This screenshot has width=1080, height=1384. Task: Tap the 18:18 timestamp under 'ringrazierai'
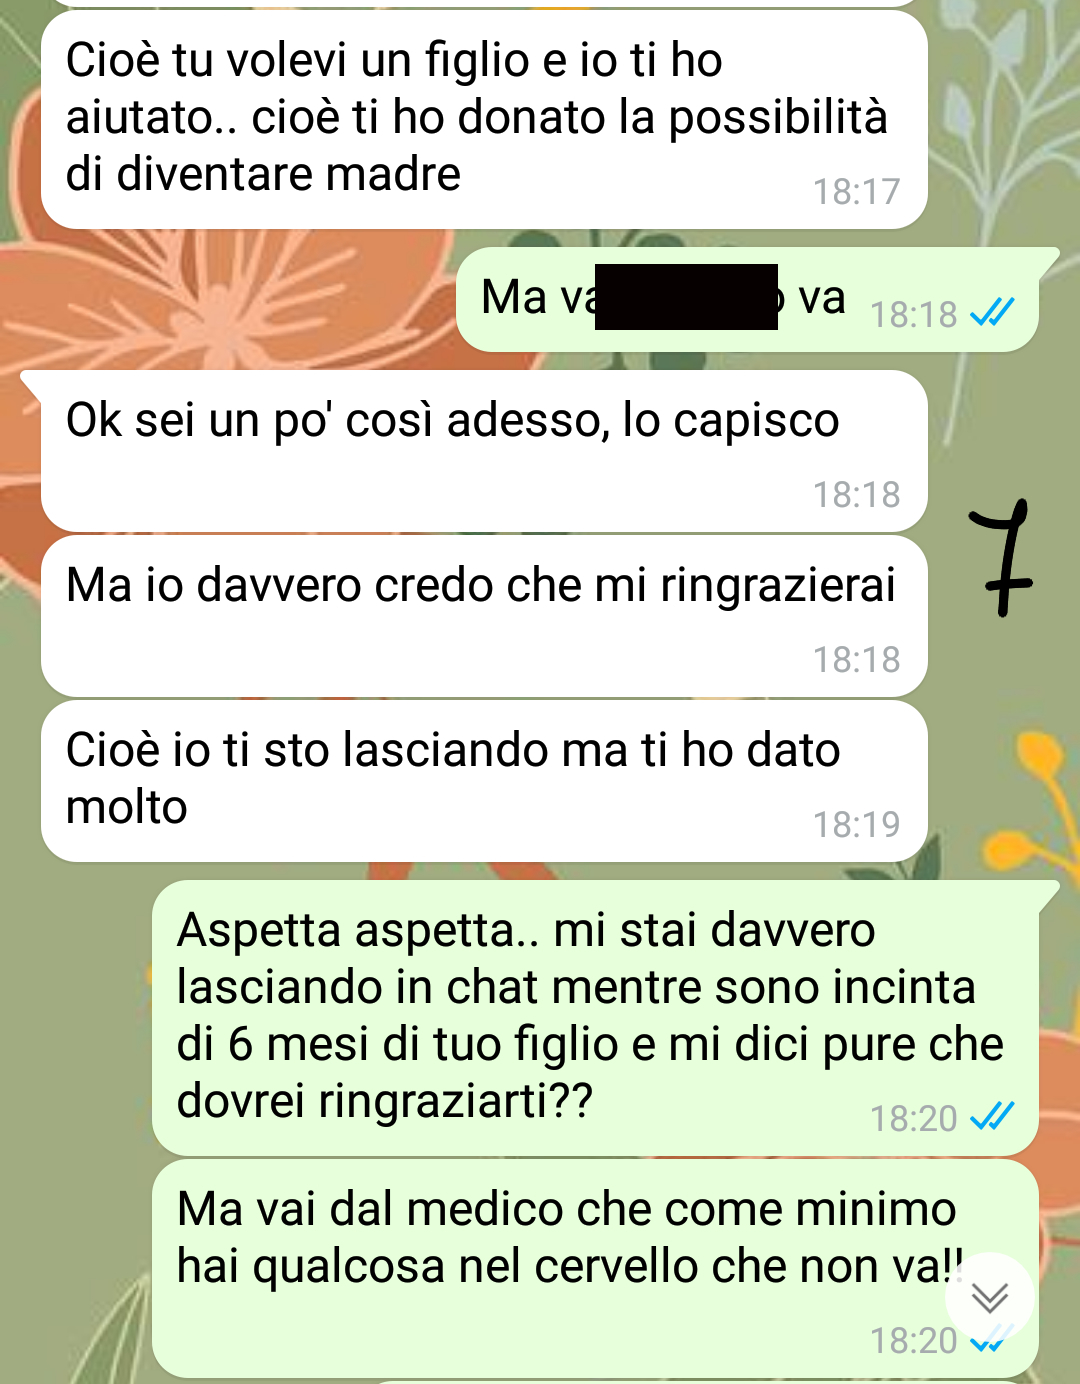click(856, 659)
